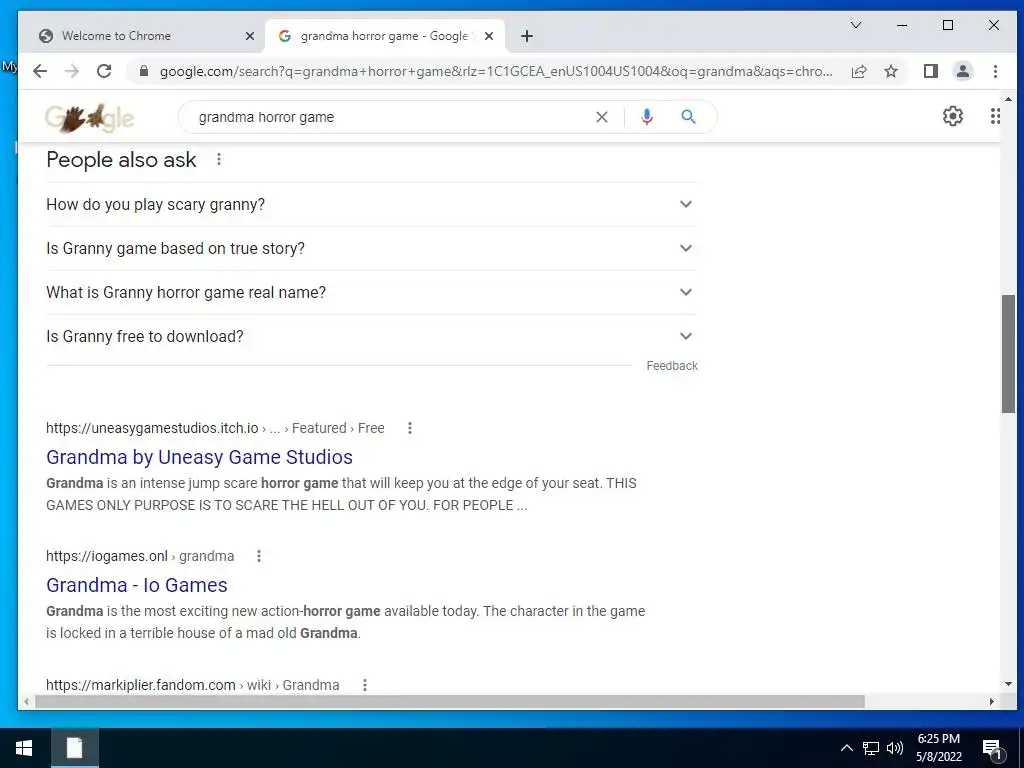Open People also ask options menu
1024x768 pixels.
[x=219, y=159]
